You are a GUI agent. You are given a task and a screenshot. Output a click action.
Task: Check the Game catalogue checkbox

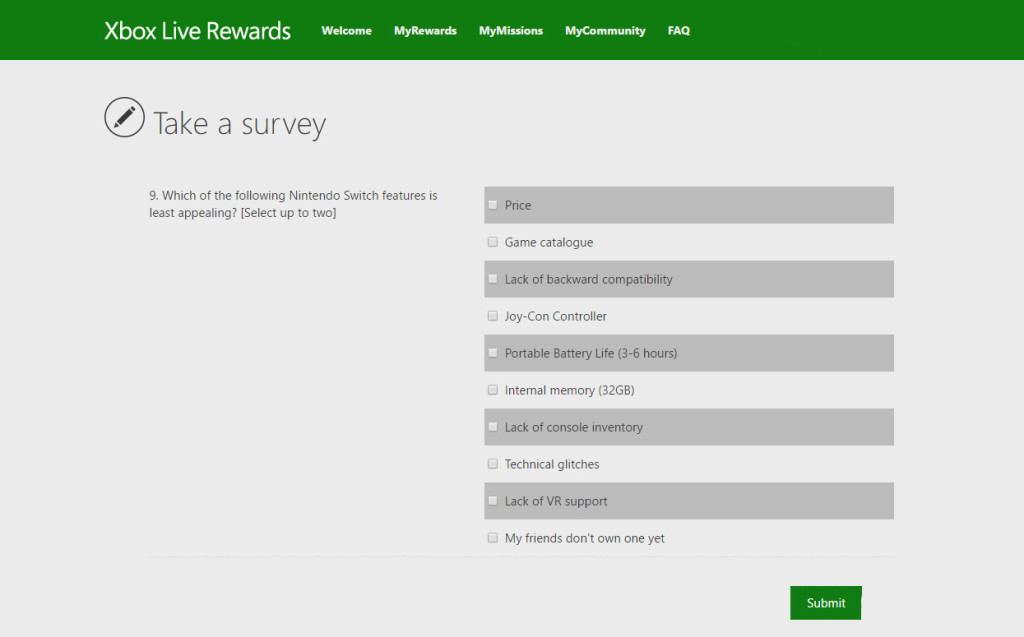[x=492, y=242]
